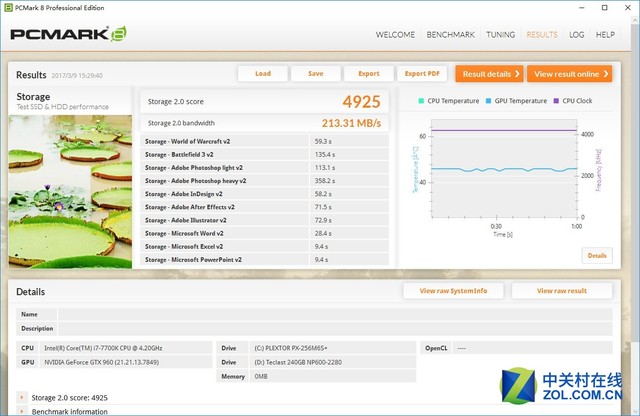Click the 358.2 s result value

point(324,180)
